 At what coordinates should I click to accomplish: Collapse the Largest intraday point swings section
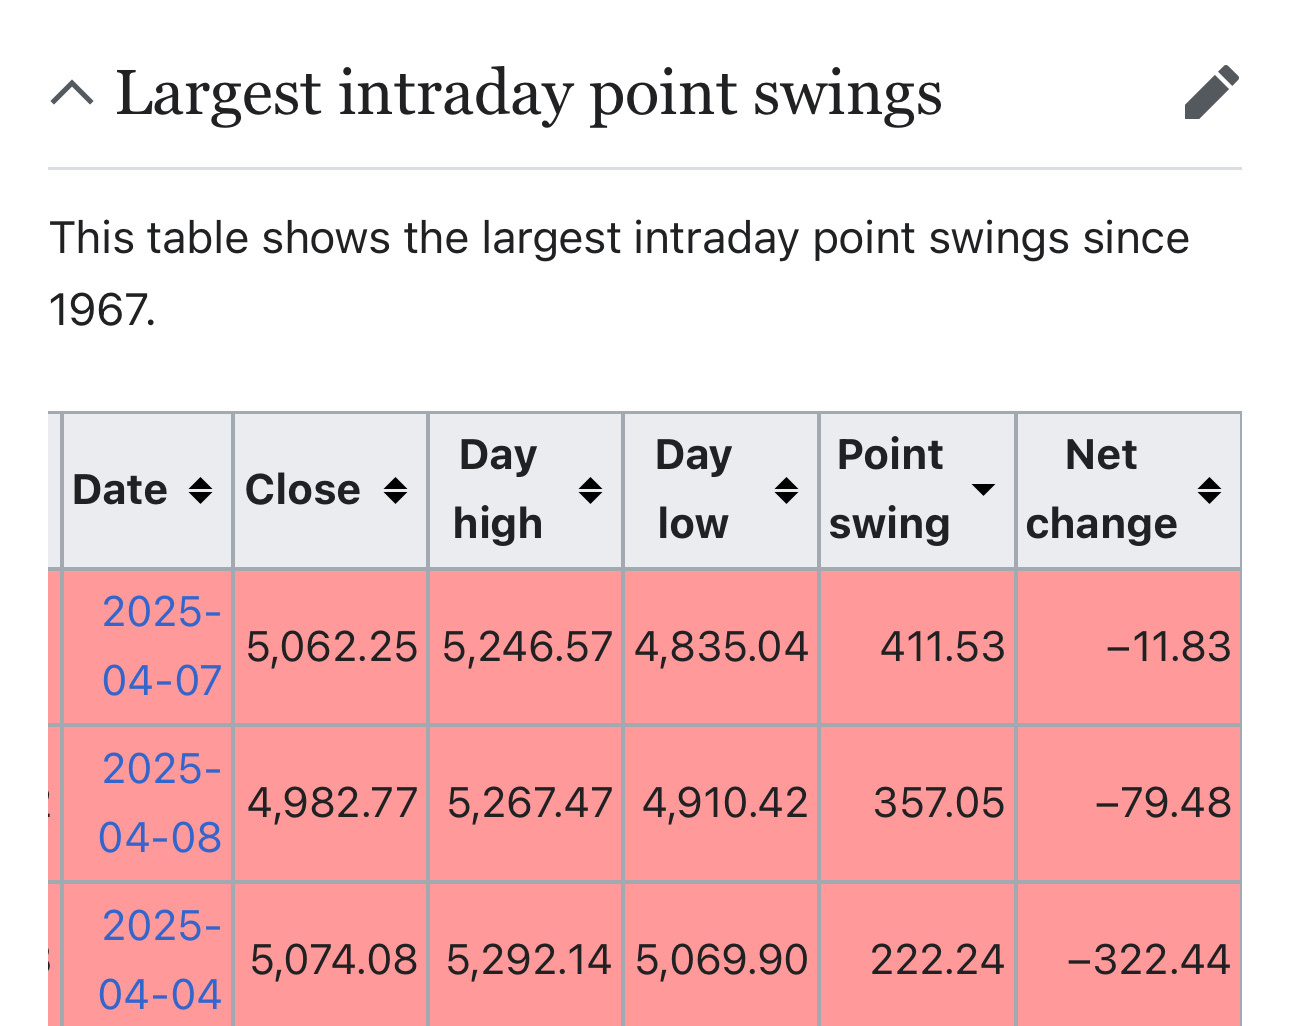[73, 94]
